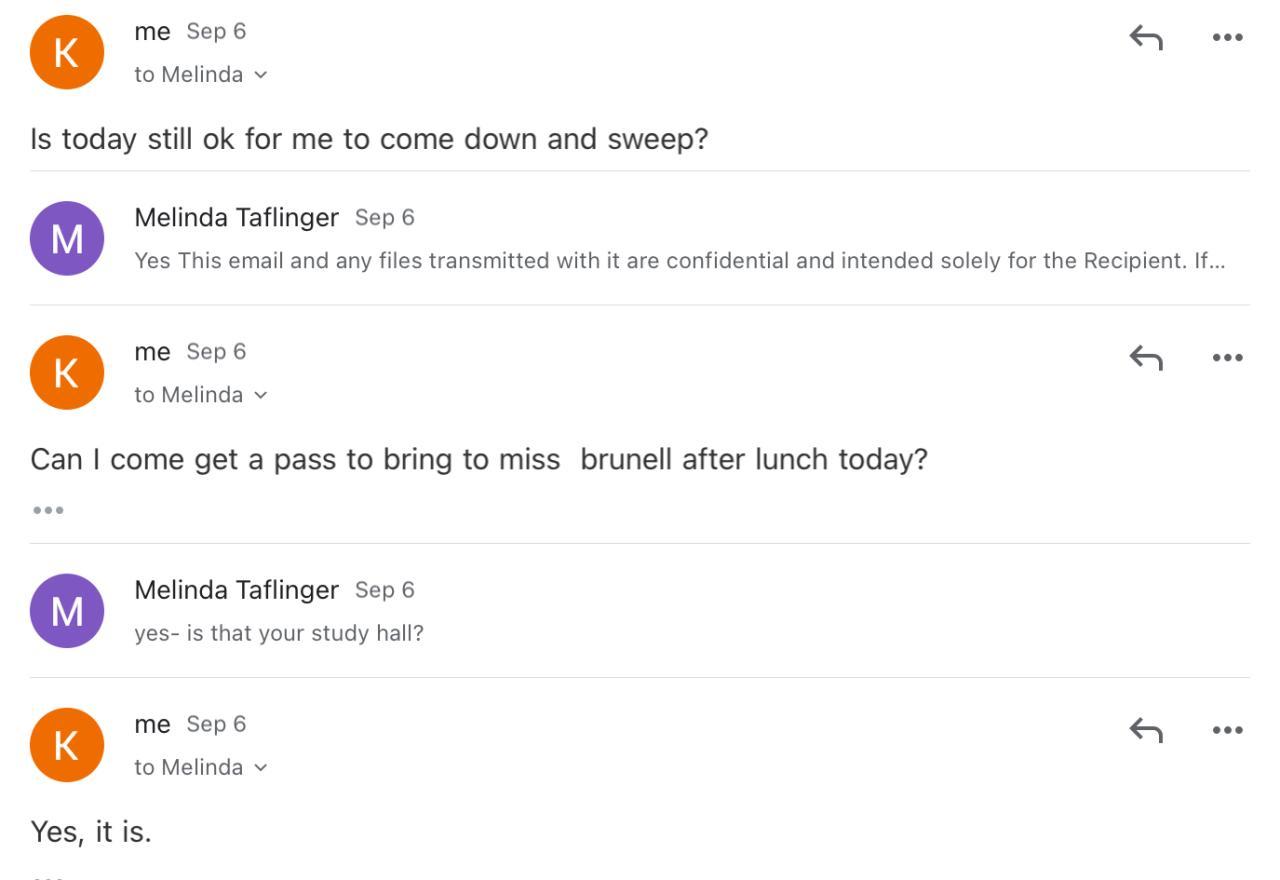Open more options for the first email
Viewport: 1280px width, 880px height.
coord(1227,38)
